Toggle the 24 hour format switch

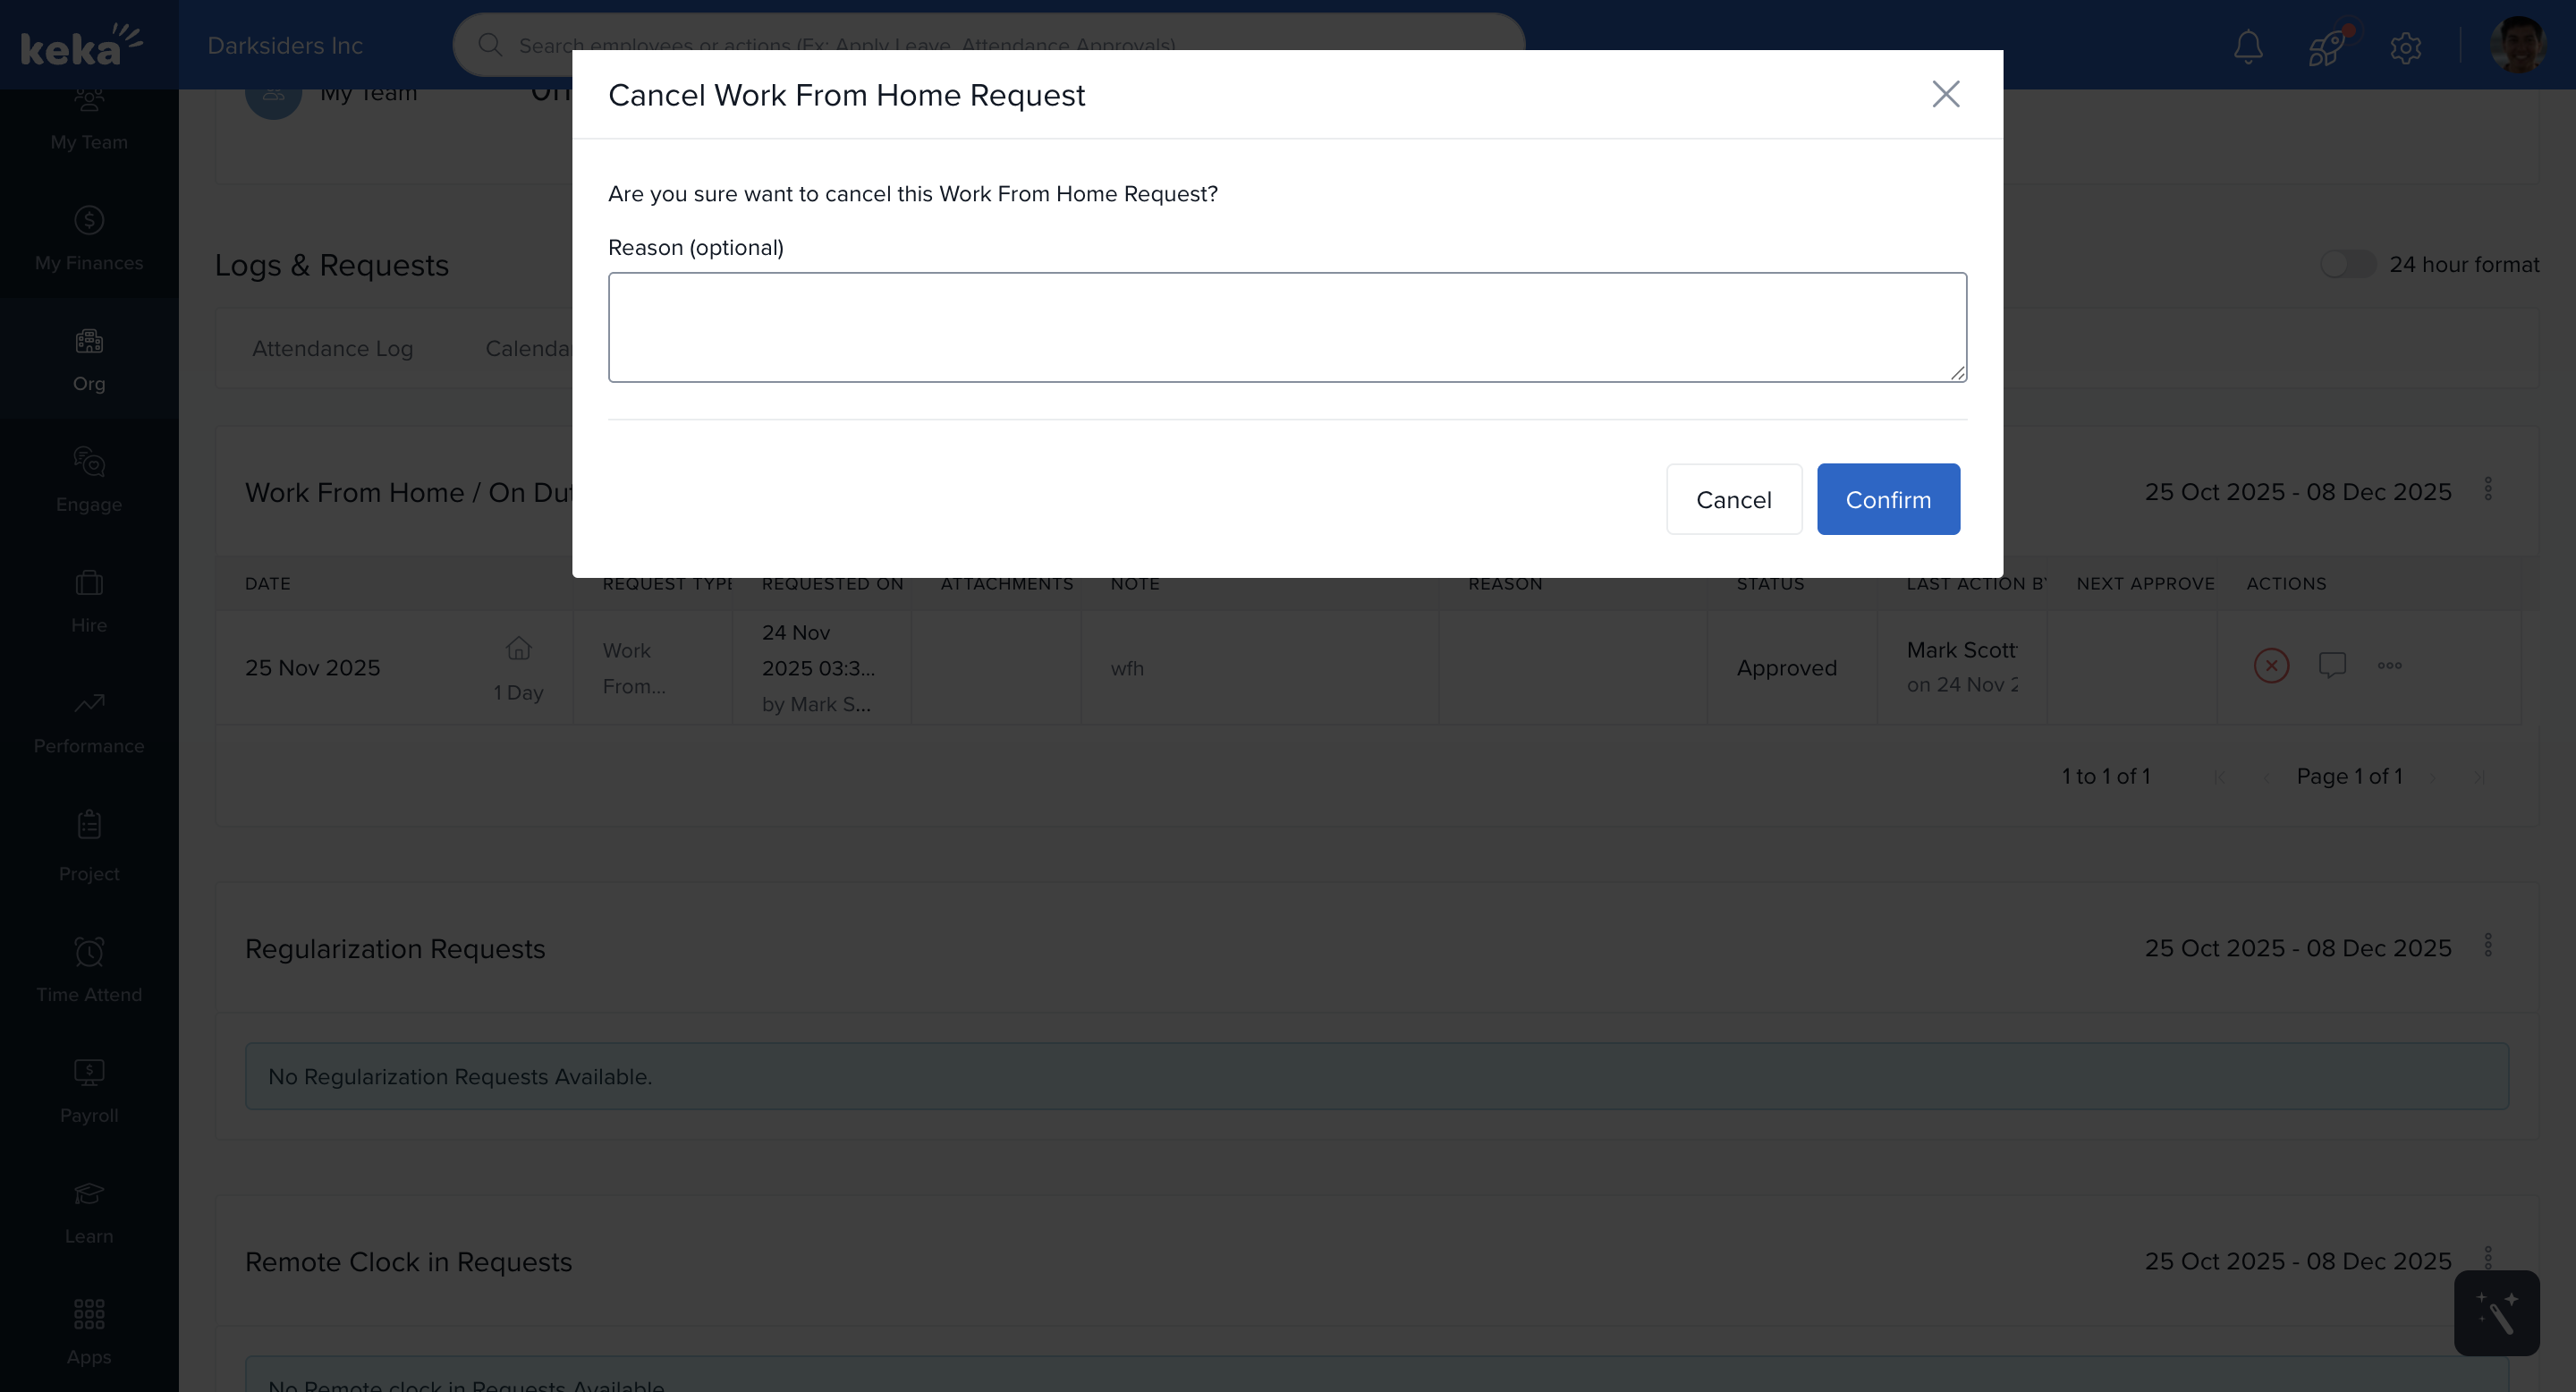(2347, 264)
